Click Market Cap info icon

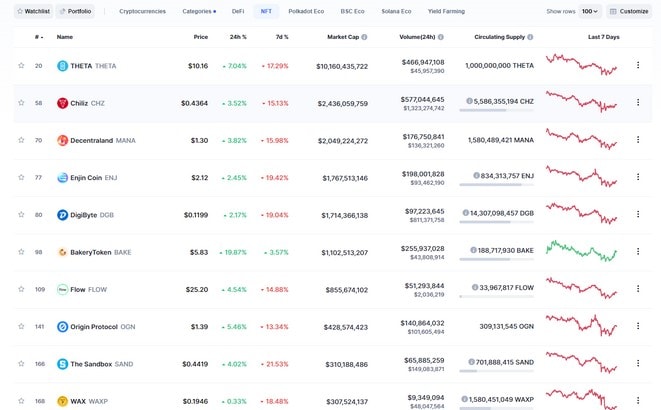[364, 37]
